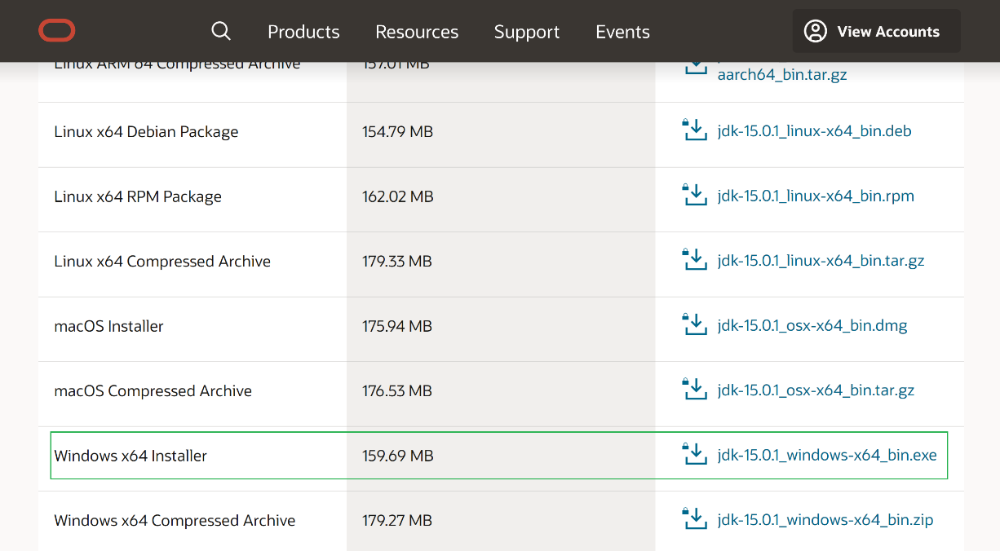The height and width of the screenshot is (551, 1000).
Task: Select the Windows x64 Compressed Archive text
Action: 175,520
